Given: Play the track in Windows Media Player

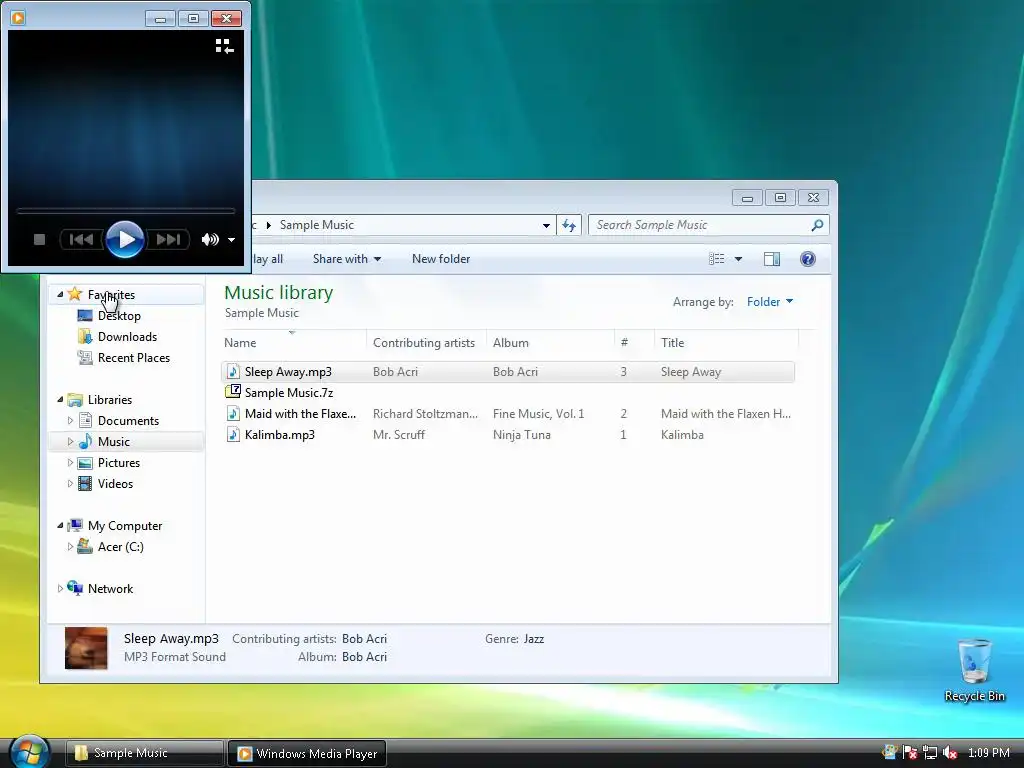Looking at the screenshot, I should [125, 239].
